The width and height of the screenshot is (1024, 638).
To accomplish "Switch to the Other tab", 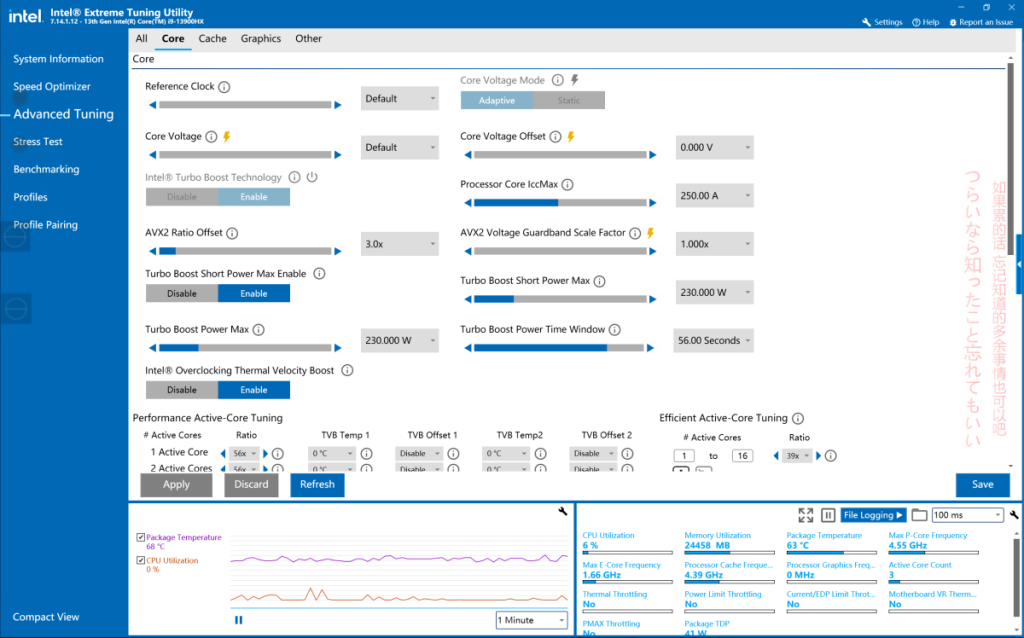I will coord(308,39).
